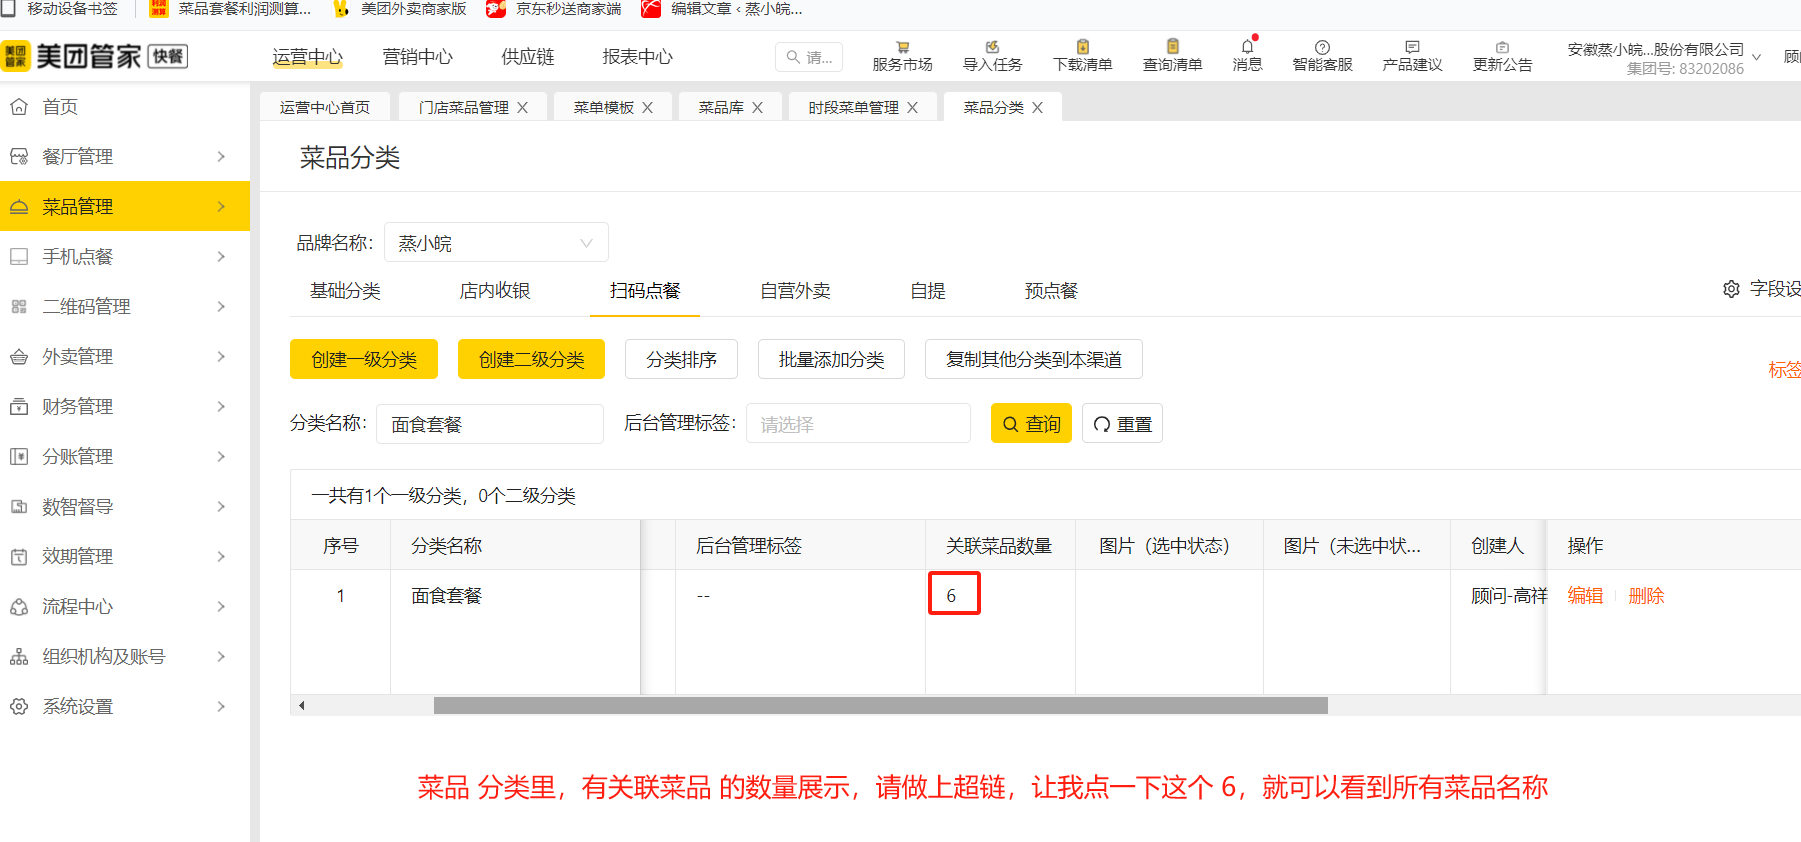Click the 消息 notification bell icon

point(1247,47)
